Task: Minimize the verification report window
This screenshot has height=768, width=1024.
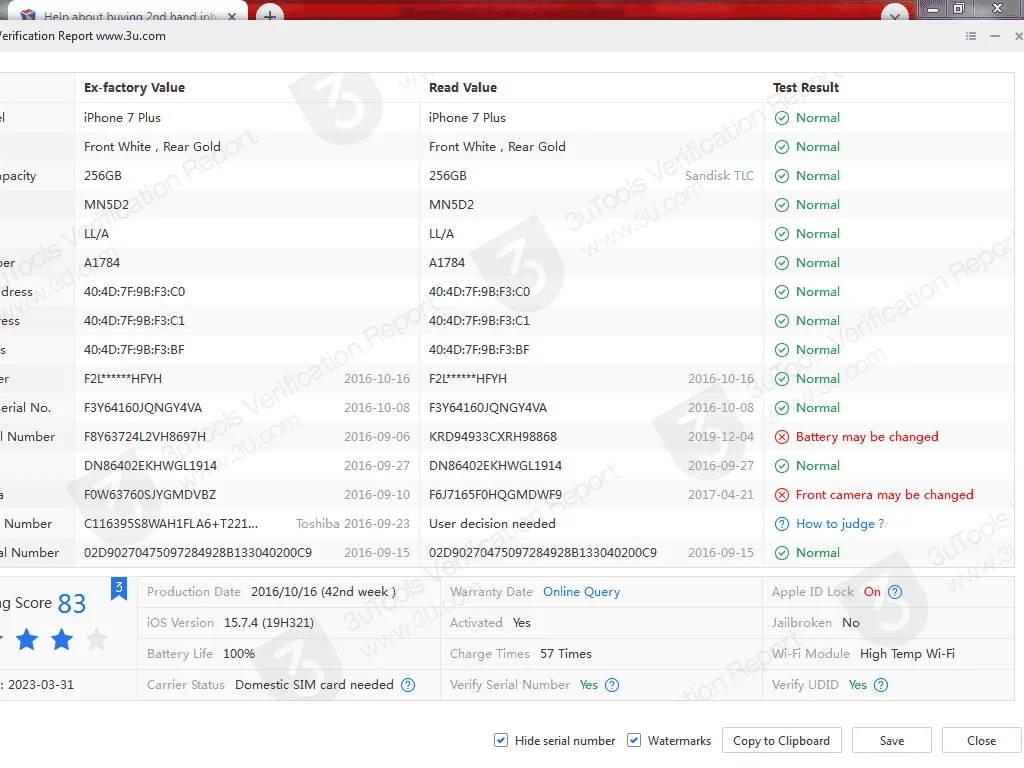Action: (995, 36)
